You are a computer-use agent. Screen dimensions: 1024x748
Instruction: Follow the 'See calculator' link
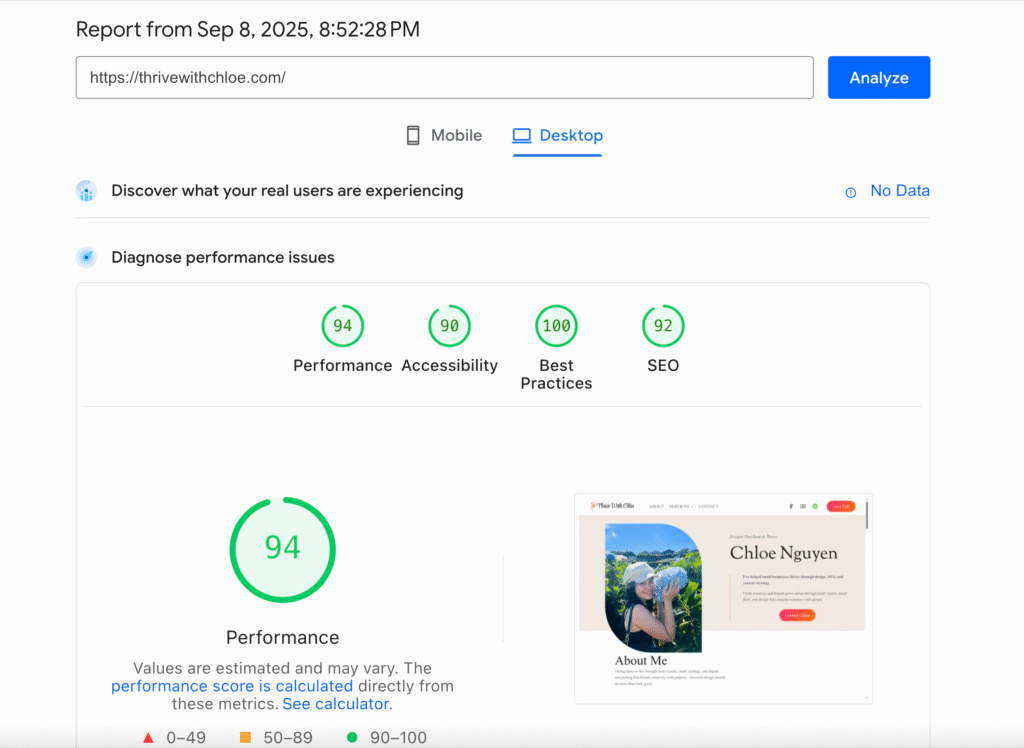point(335,704)
